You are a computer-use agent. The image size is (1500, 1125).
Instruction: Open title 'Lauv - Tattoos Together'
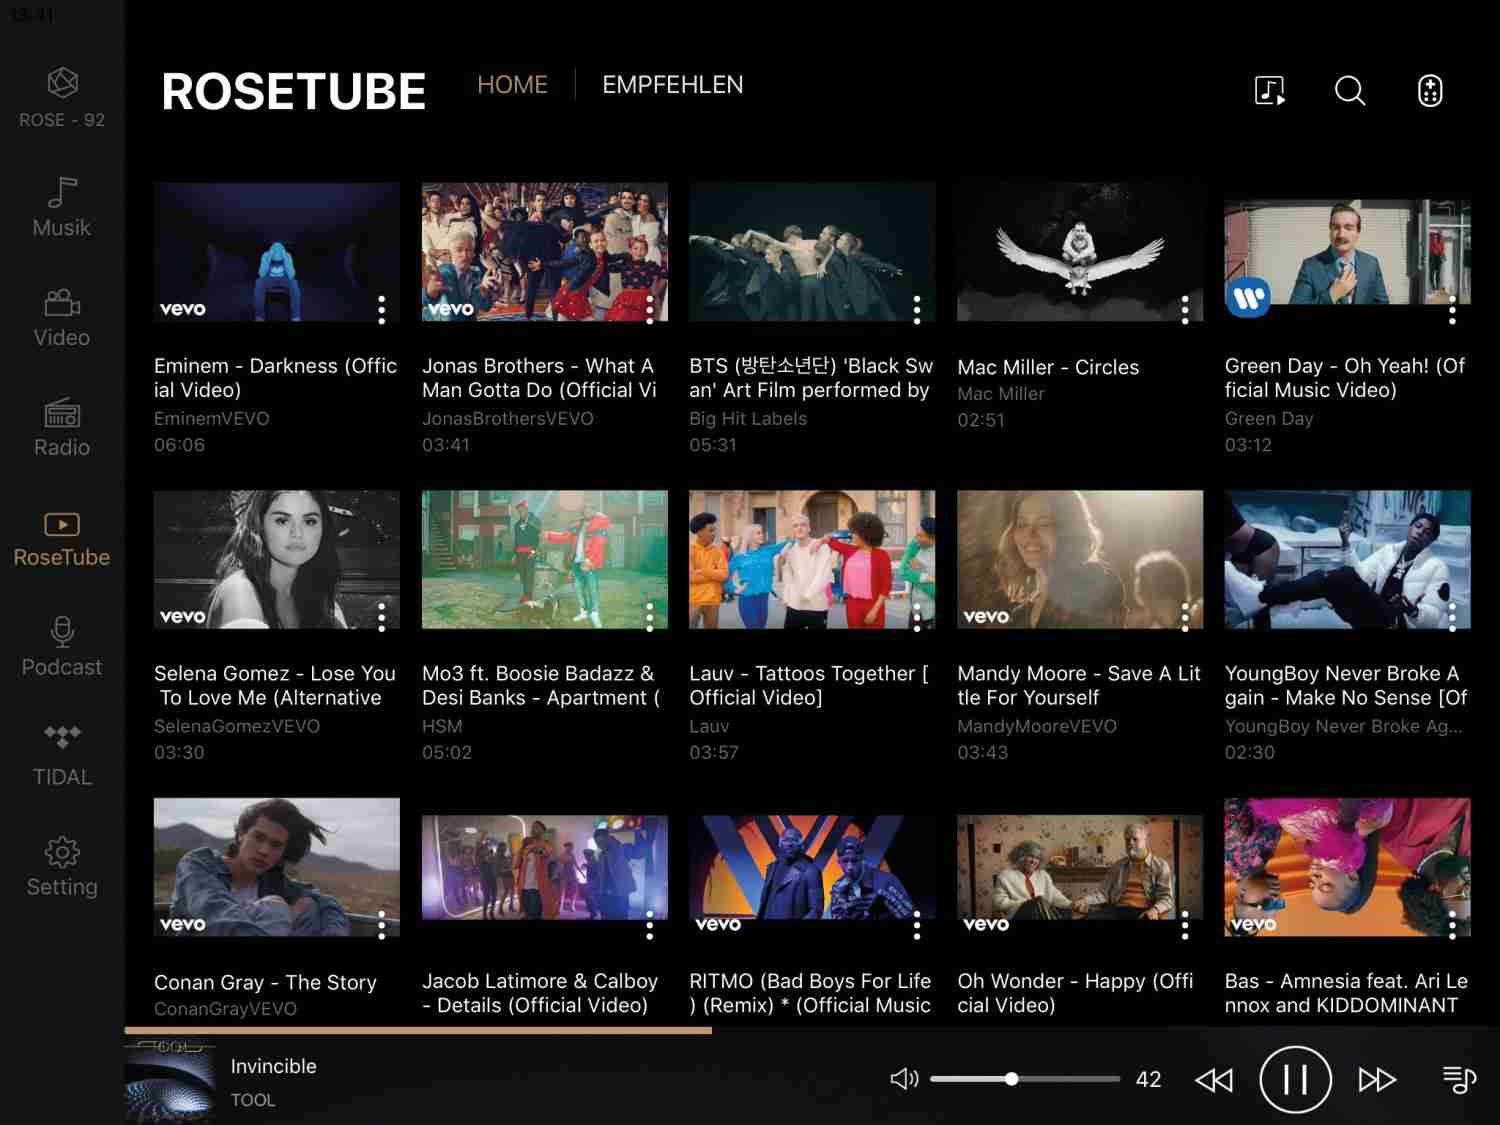point(809,686)
